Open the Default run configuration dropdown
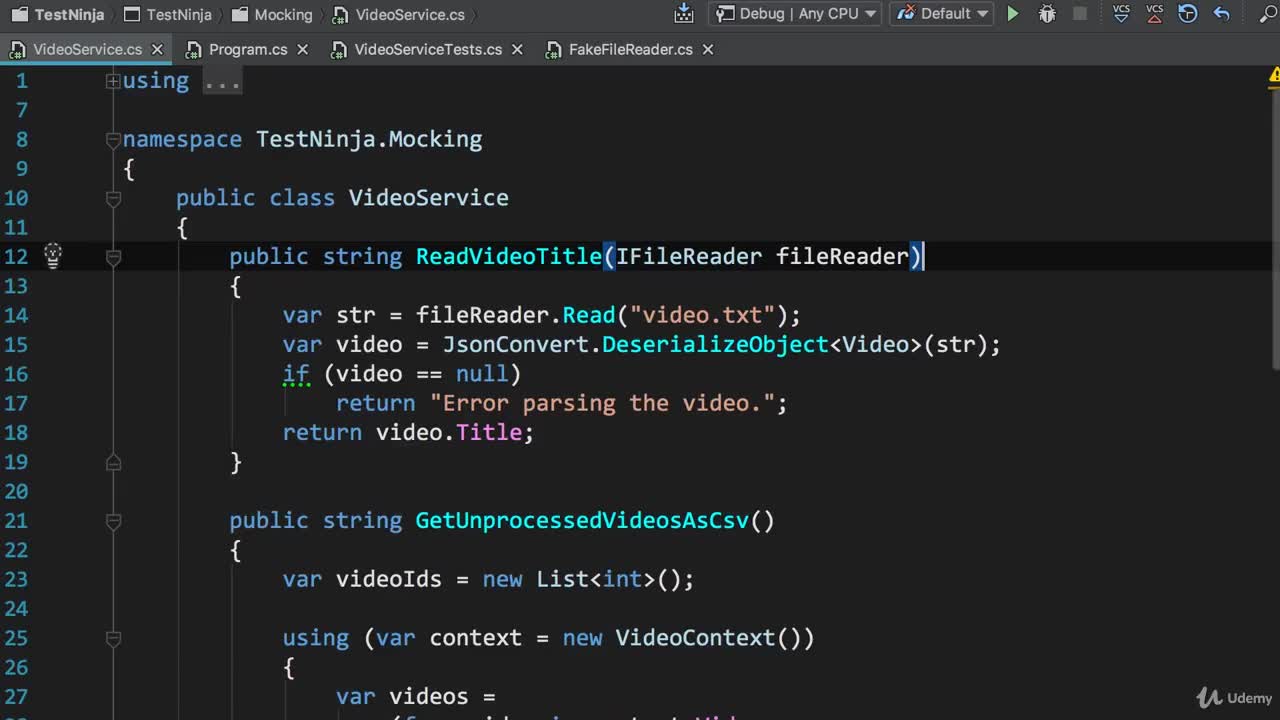The image size is (1280, 720). coord(941,14)
